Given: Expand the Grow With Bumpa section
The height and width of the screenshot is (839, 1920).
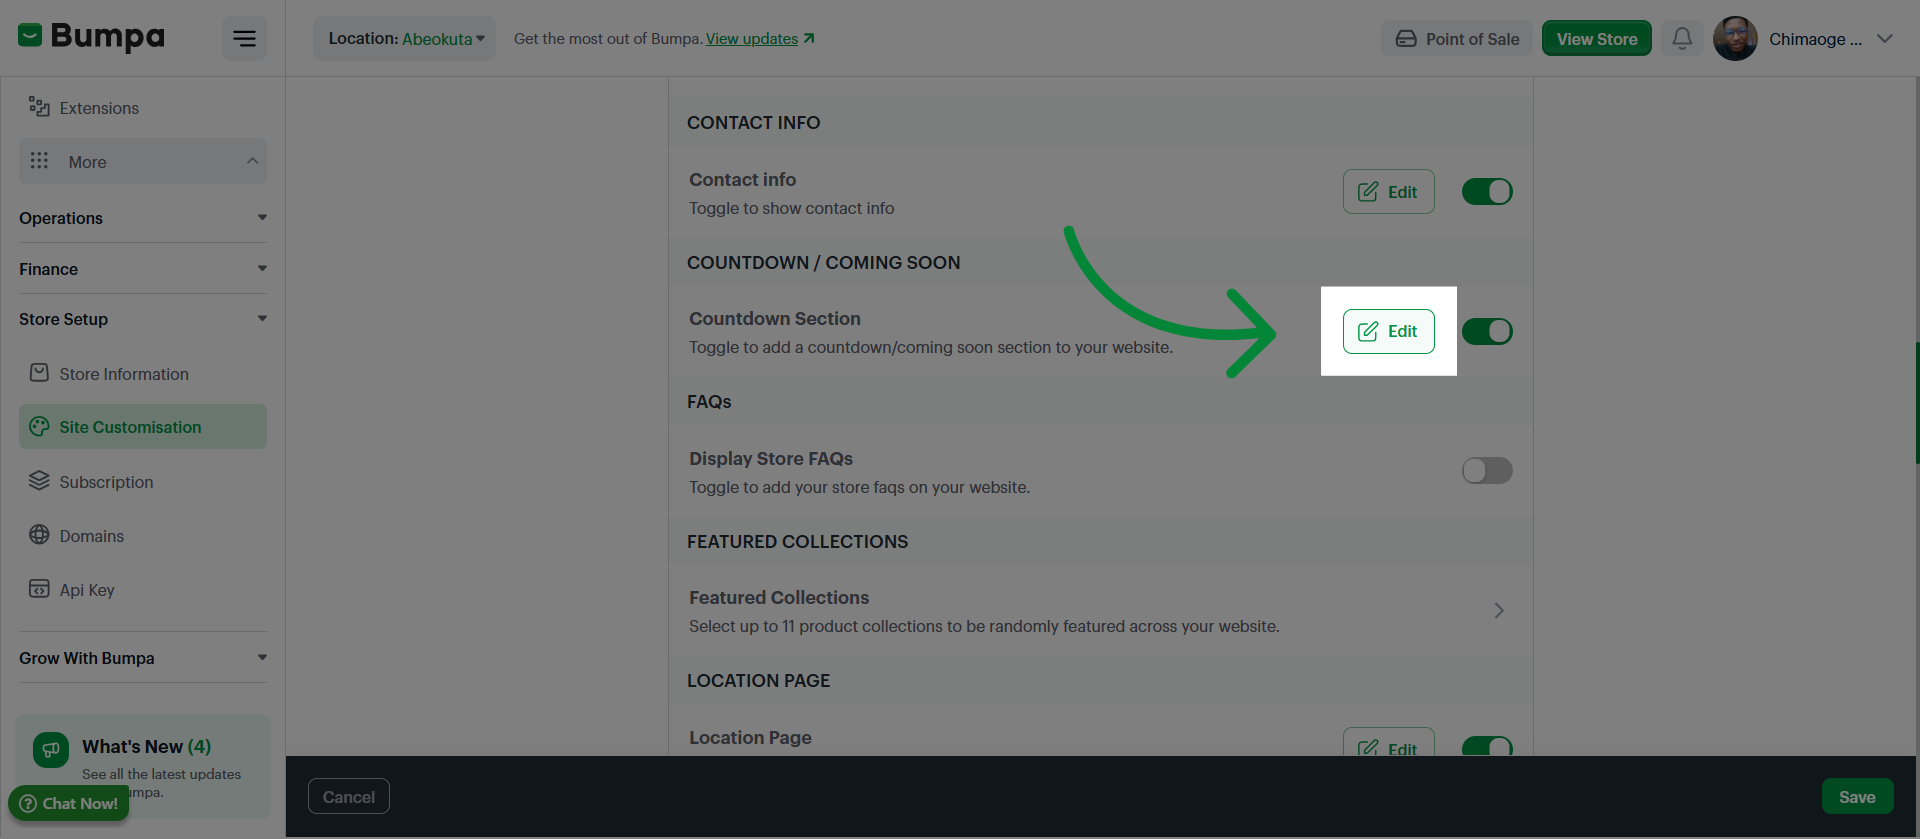Looking at the screenshot, I should tap(143, 658).
